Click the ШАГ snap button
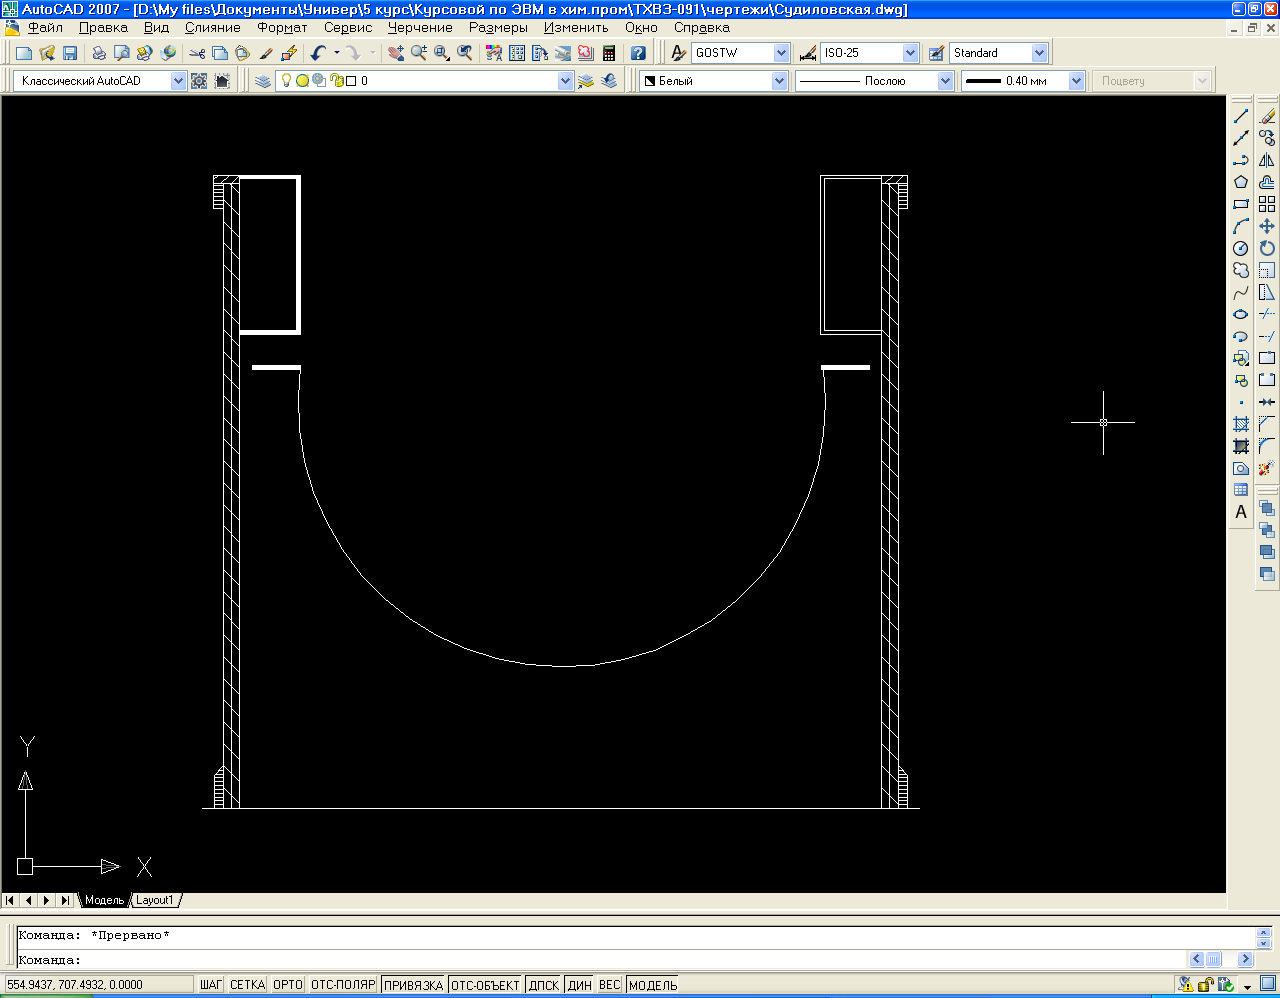The width and height of the screenshot is (1280, 998). (211, 985)
